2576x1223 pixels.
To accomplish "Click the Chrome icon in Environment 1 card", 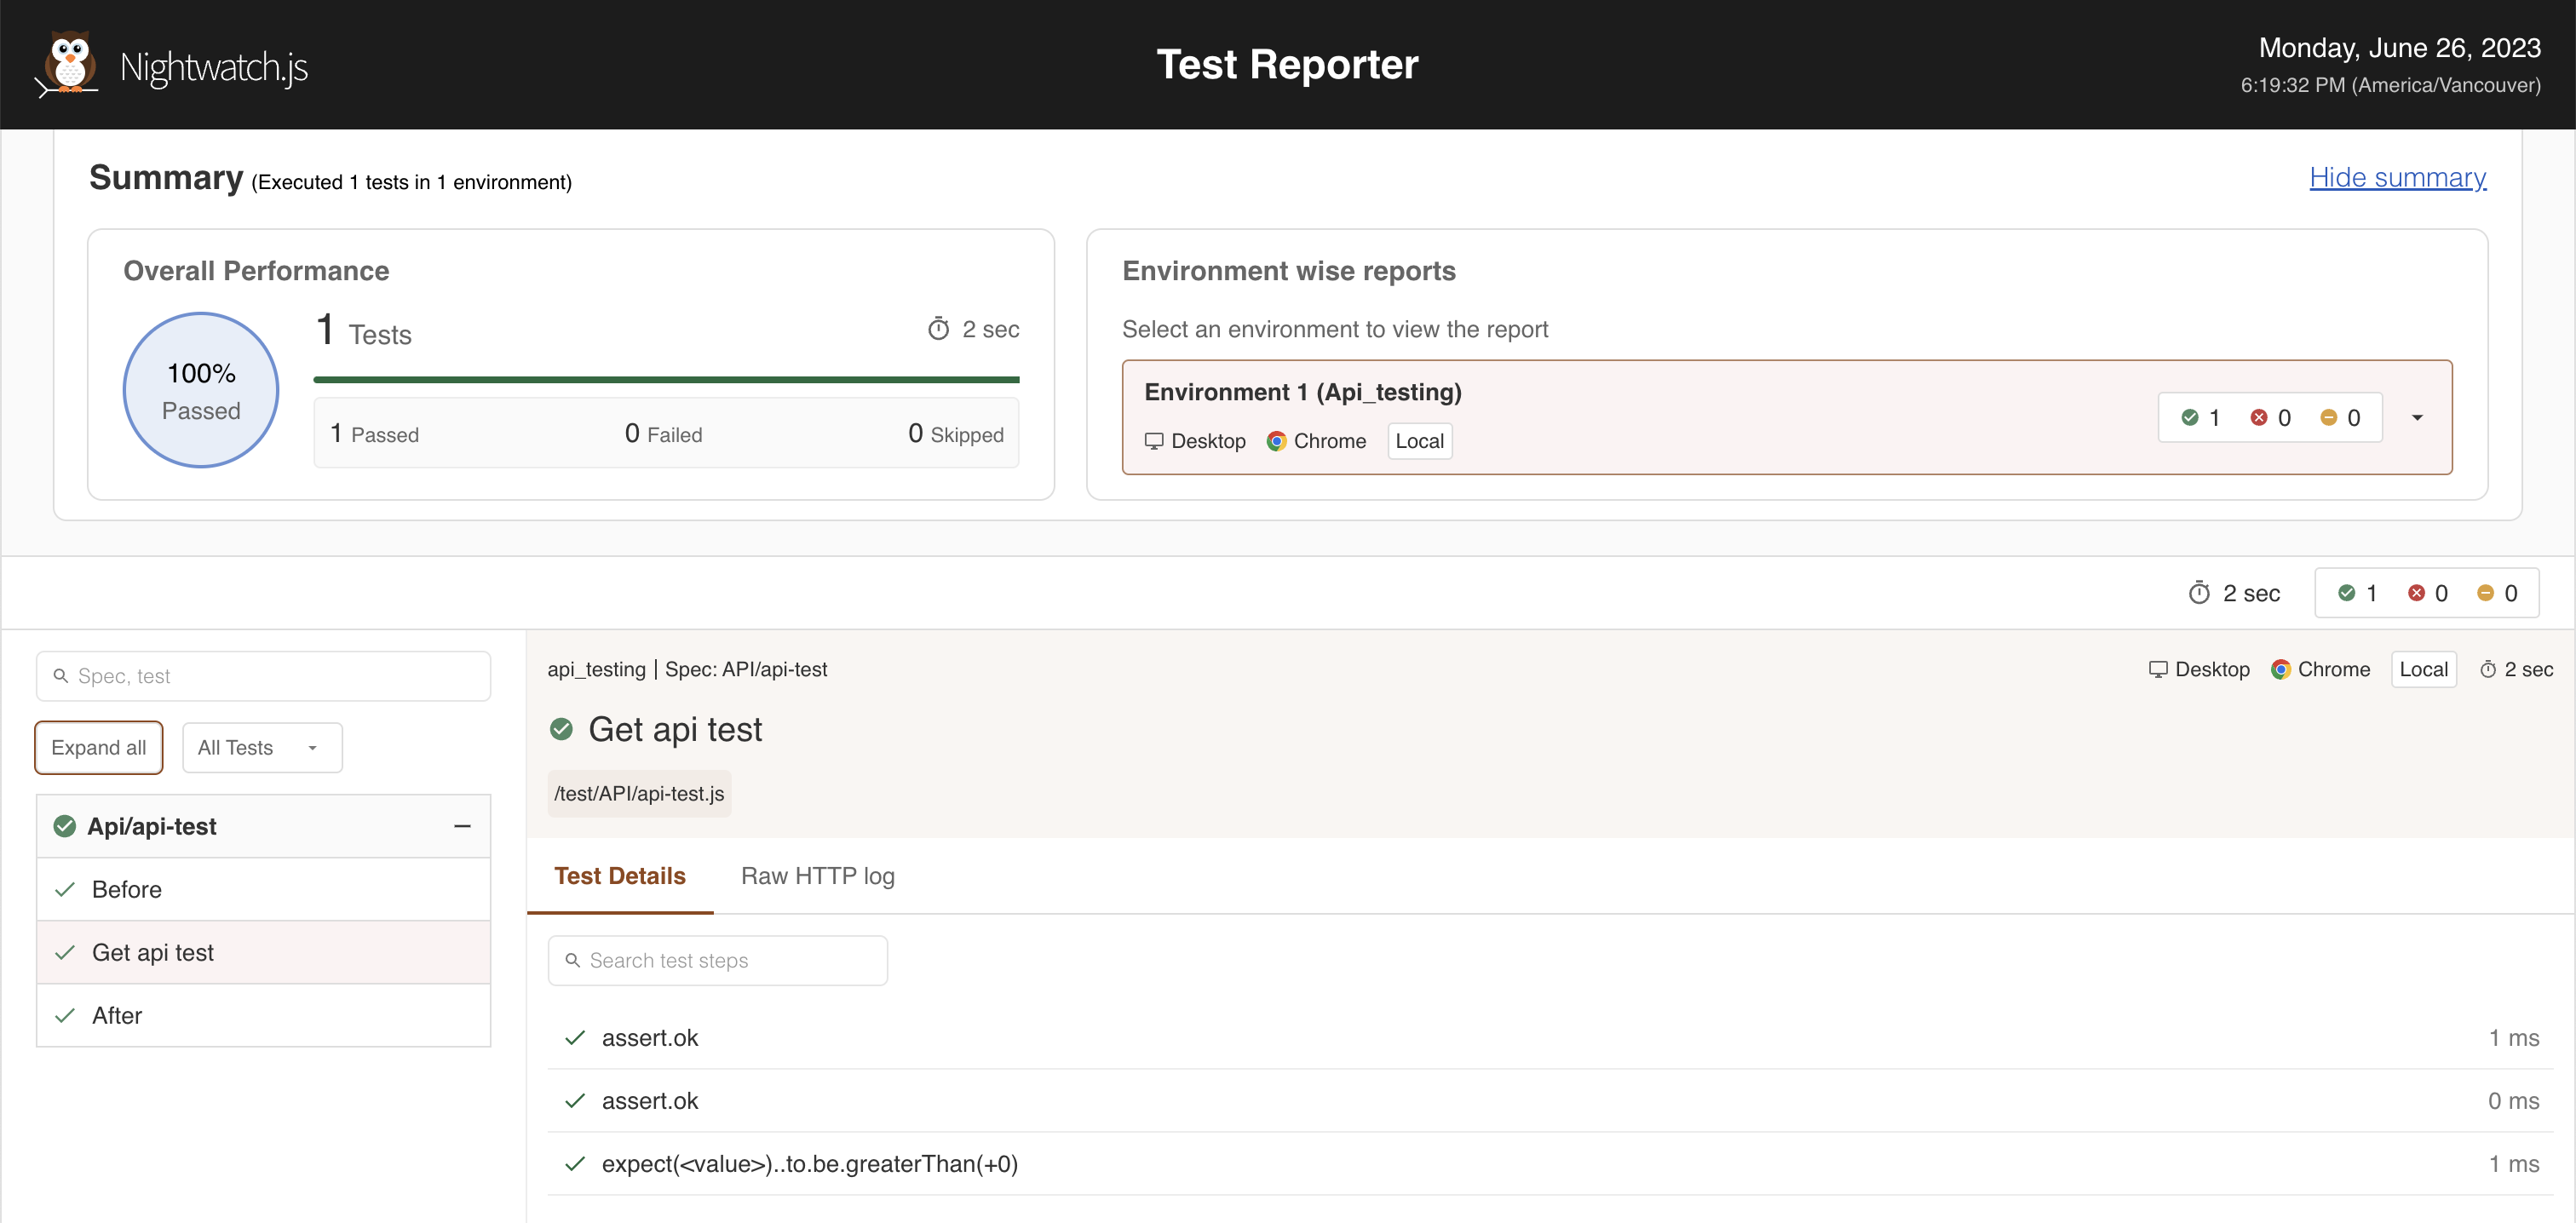I will coord(1276,441).
